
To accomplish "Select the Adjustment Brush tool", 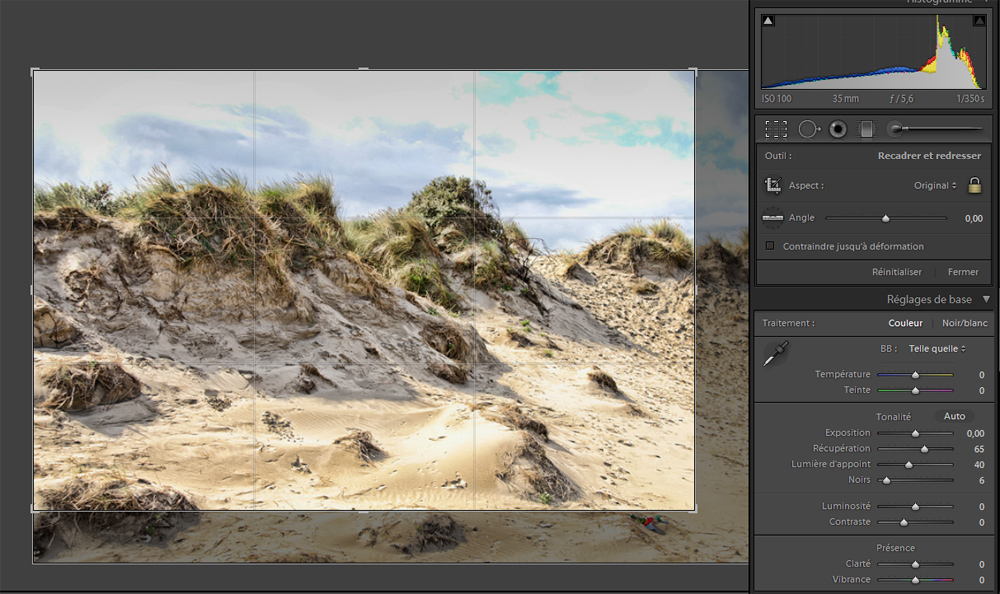I will (935, 130).
